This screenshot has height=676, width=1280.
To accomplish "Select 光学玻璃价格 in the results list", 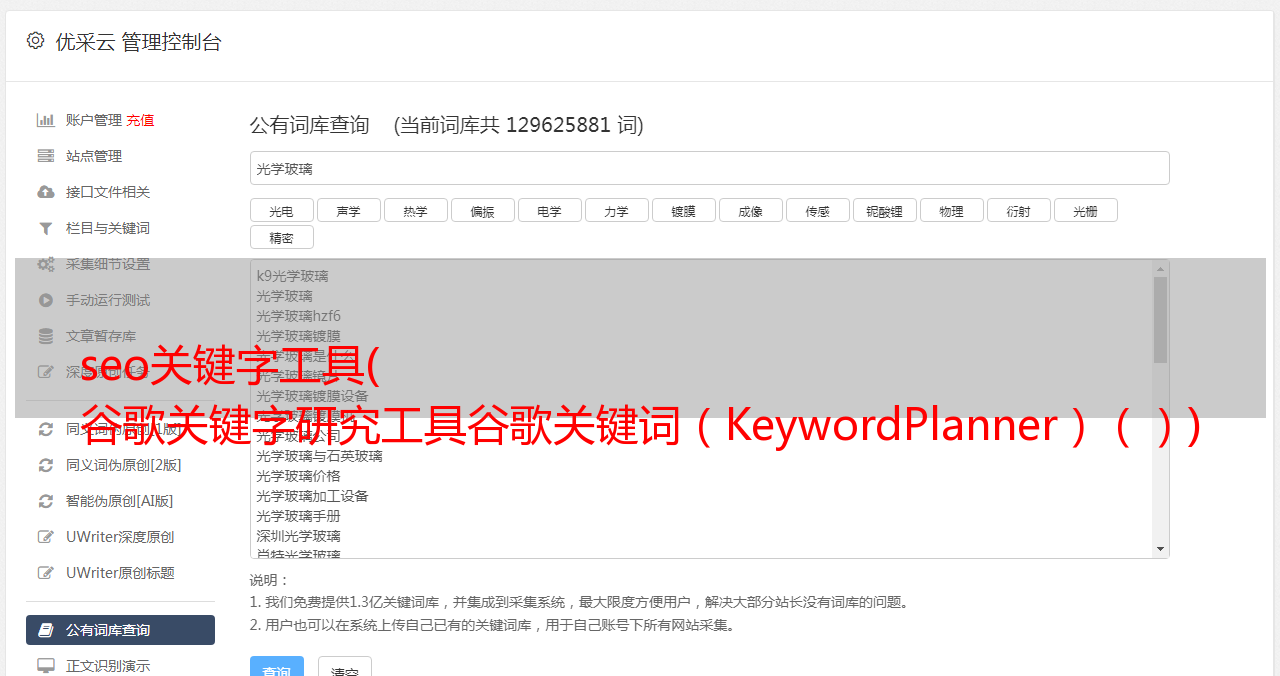I will click(298, 476).
